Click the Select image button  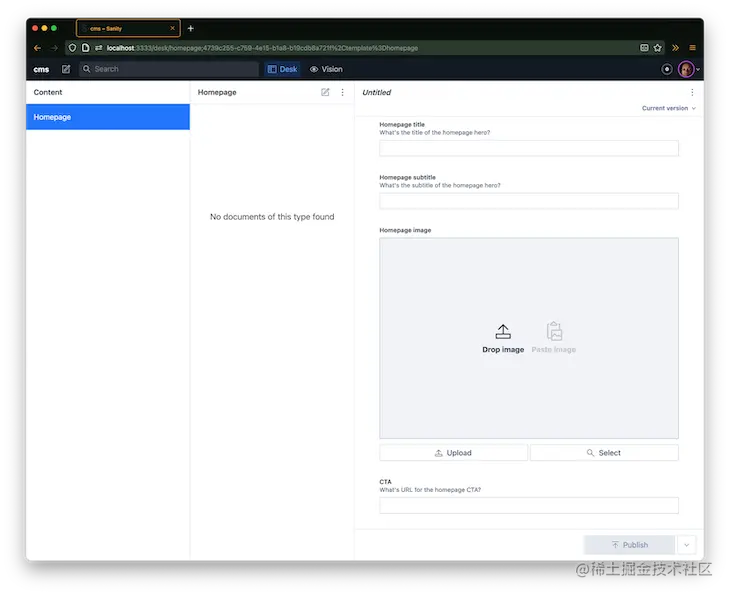point(604,453)
